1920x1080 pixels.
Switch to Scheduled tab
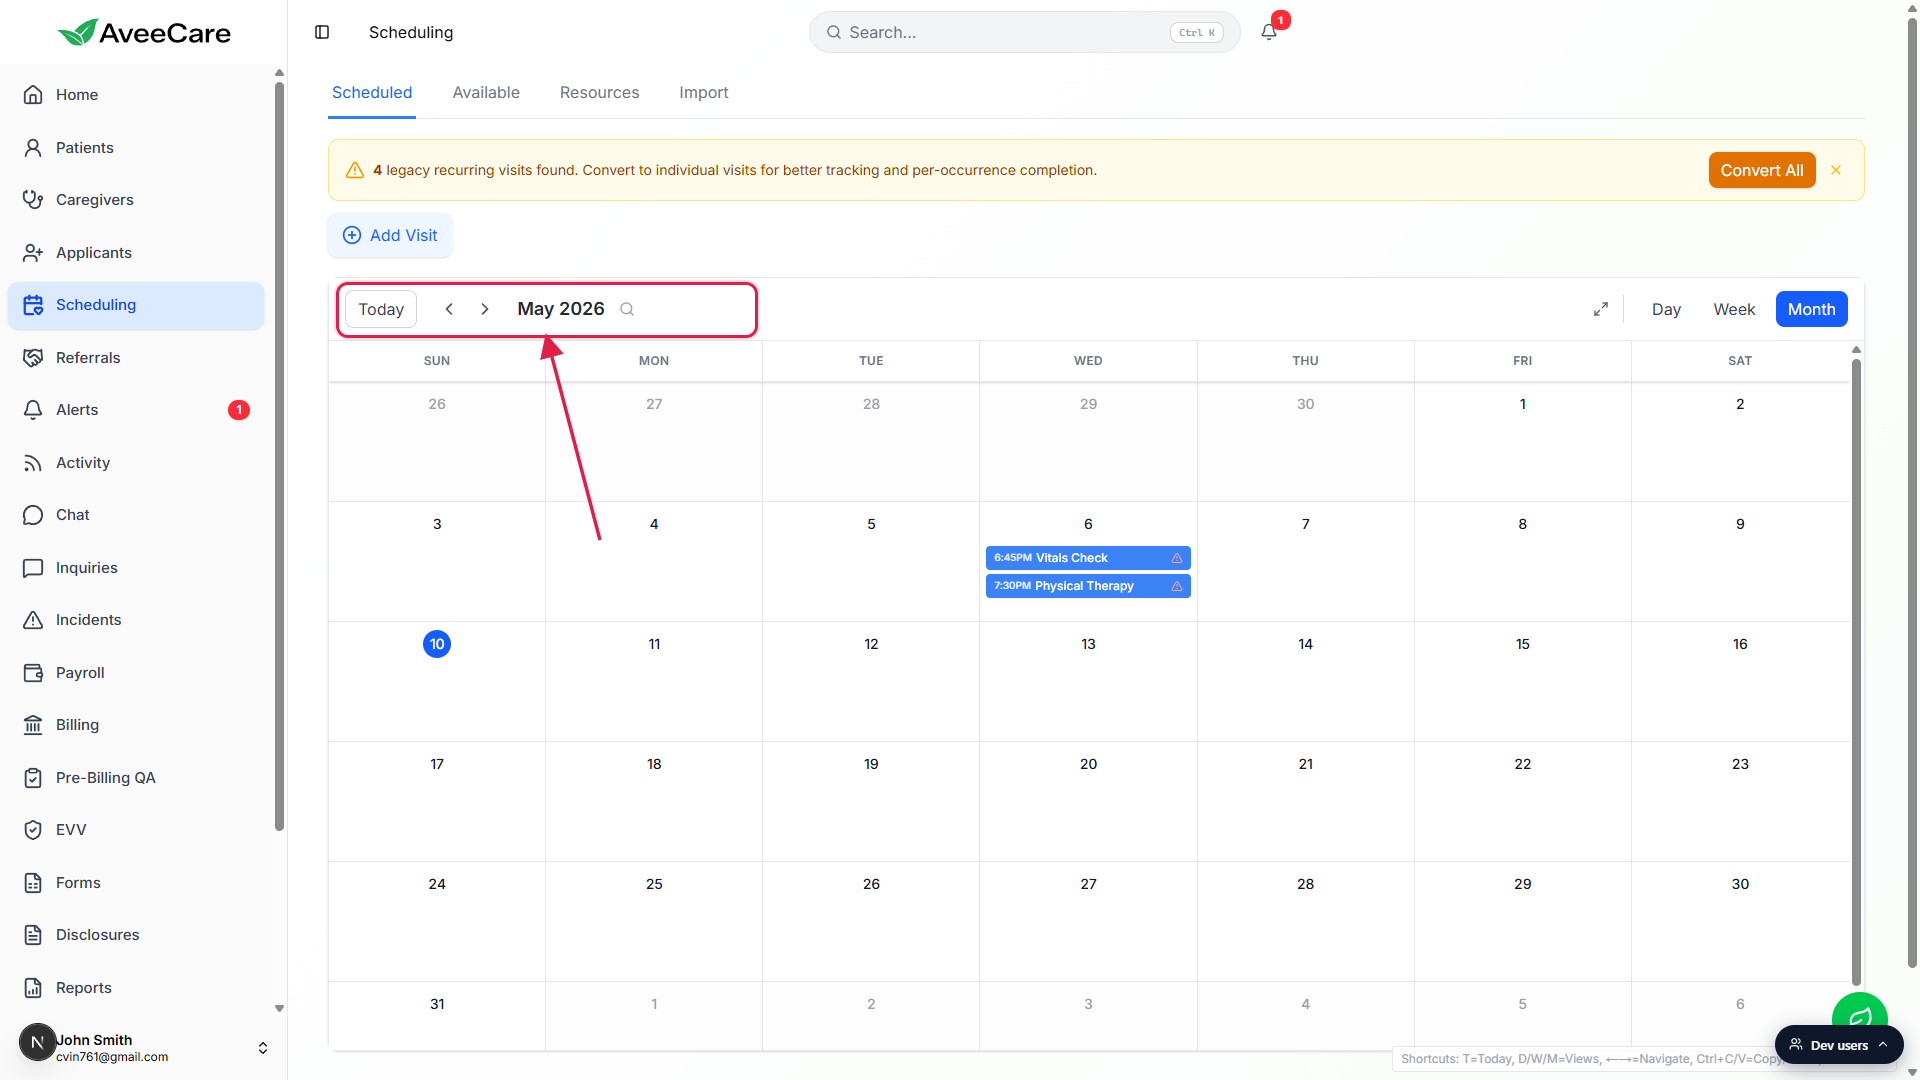(372, 92)
